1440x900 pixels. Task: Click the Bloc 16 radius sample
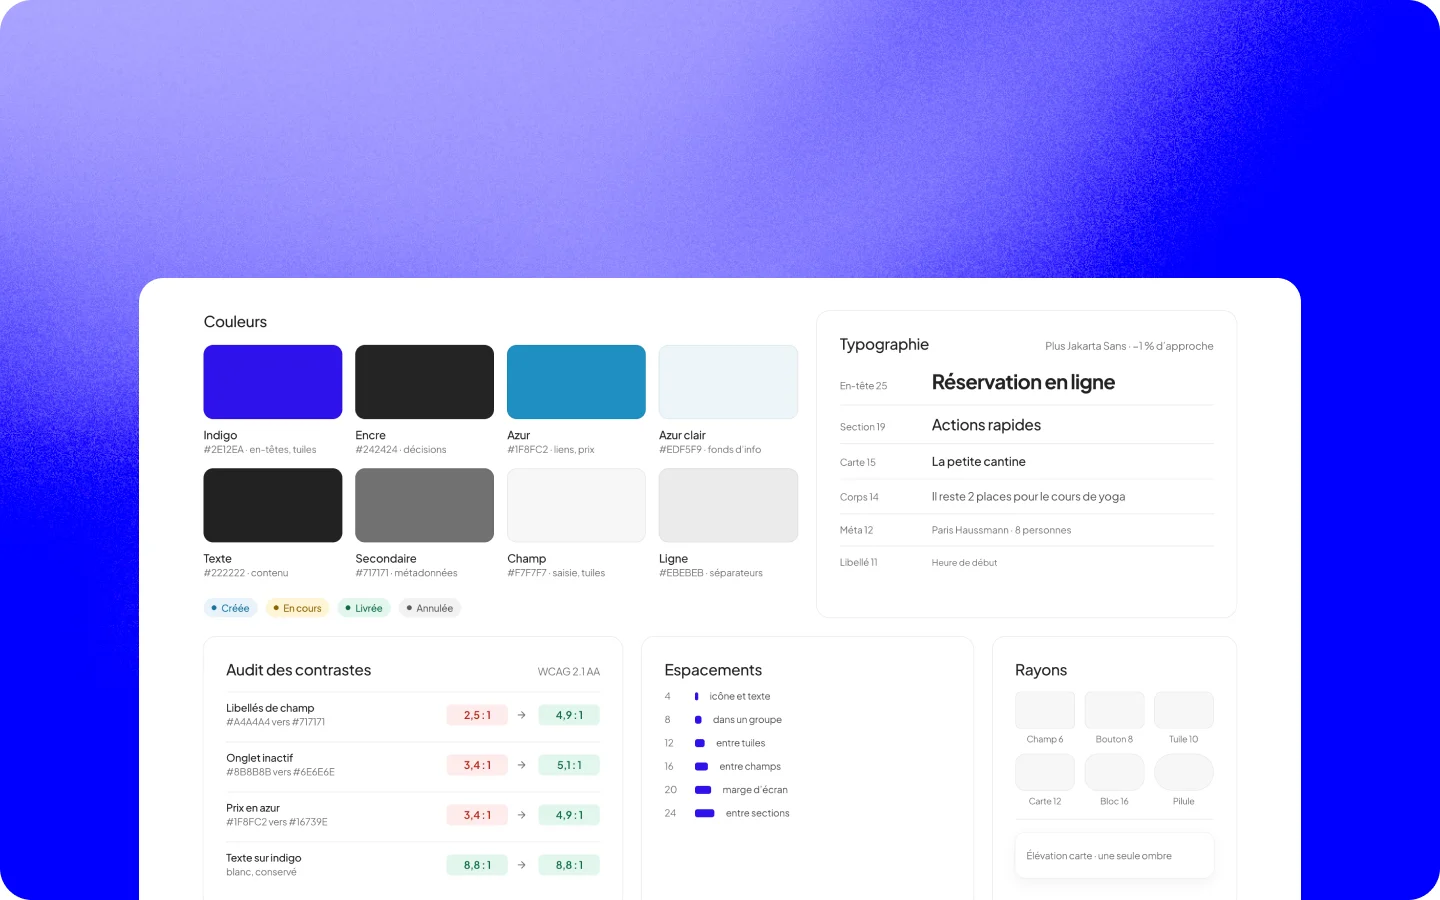click(x=1114, y=772)
